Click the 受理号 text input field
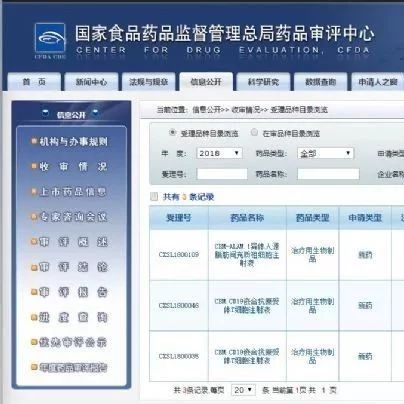Viewport: 404px width, 404px height. tap(222, 174)
